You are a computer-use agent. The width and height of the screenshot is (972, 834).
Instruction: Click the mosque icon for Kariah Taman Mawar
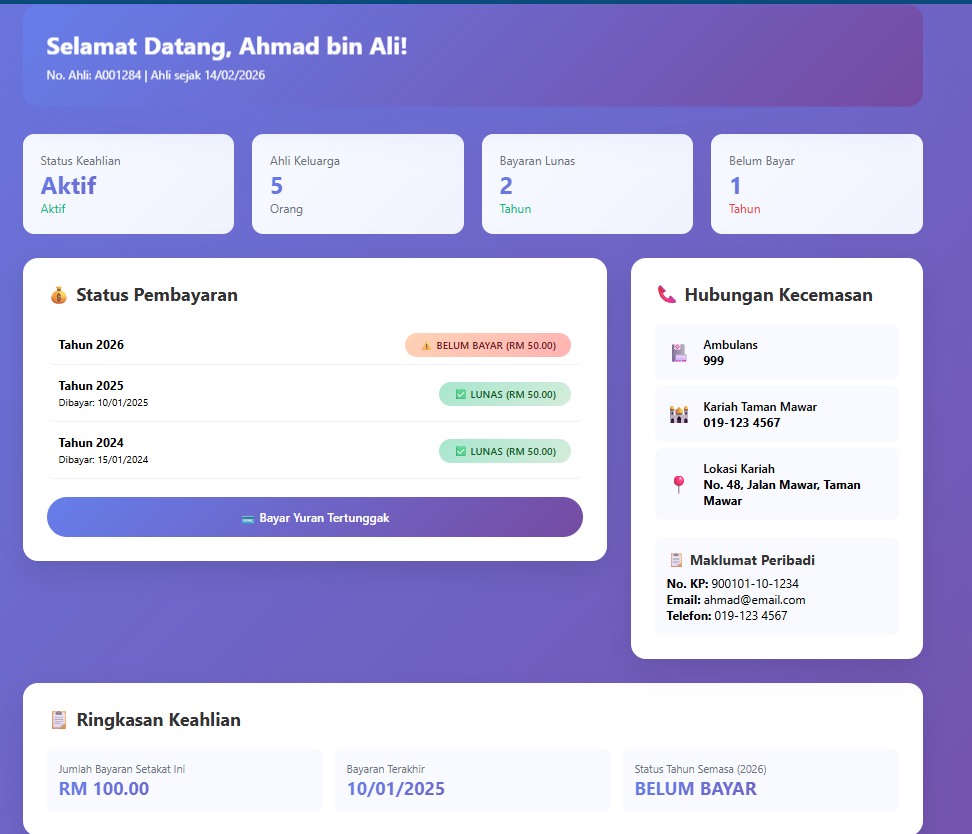coord(679,414)
